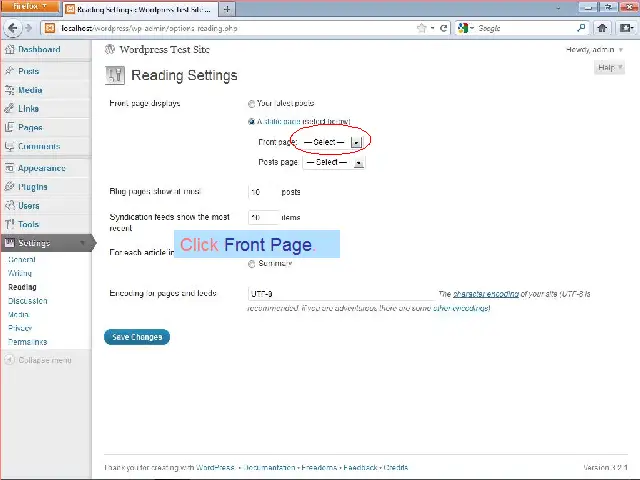The image size is (640, 480).
Task: Follow the 'character encoding' link
Action: pos(486,293)
